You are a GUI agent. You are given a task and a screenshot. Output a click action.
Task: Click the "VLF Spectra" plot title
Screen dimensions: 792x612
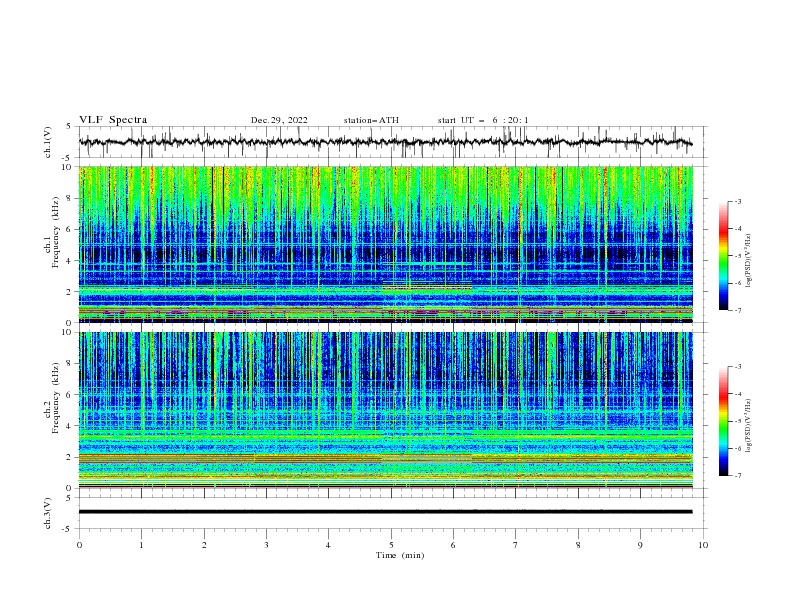113,120
